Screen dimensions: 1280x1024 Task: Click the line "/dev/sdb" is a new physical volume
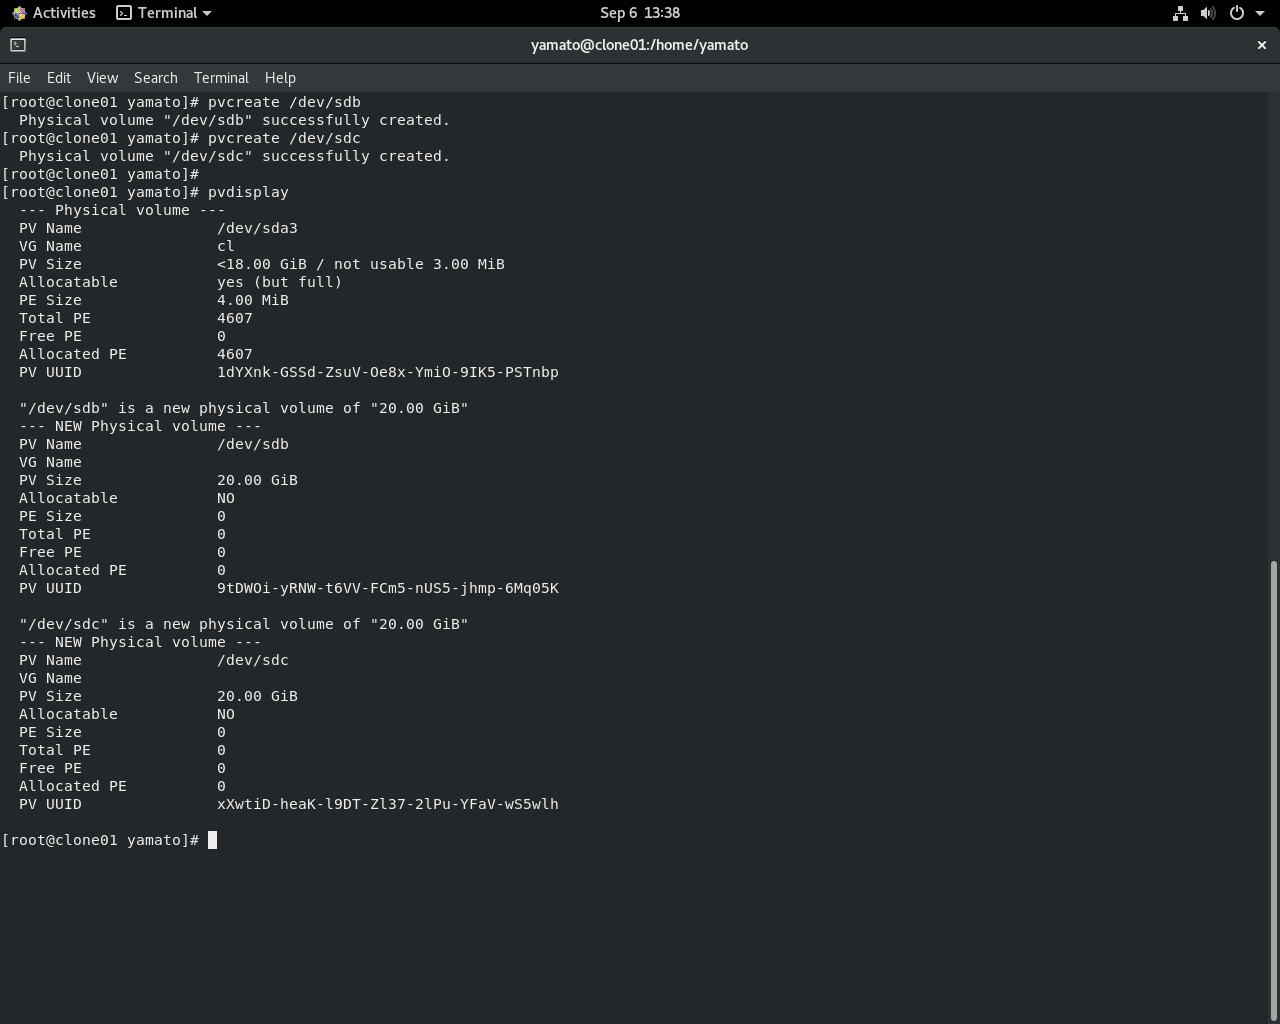coord(244,408)
